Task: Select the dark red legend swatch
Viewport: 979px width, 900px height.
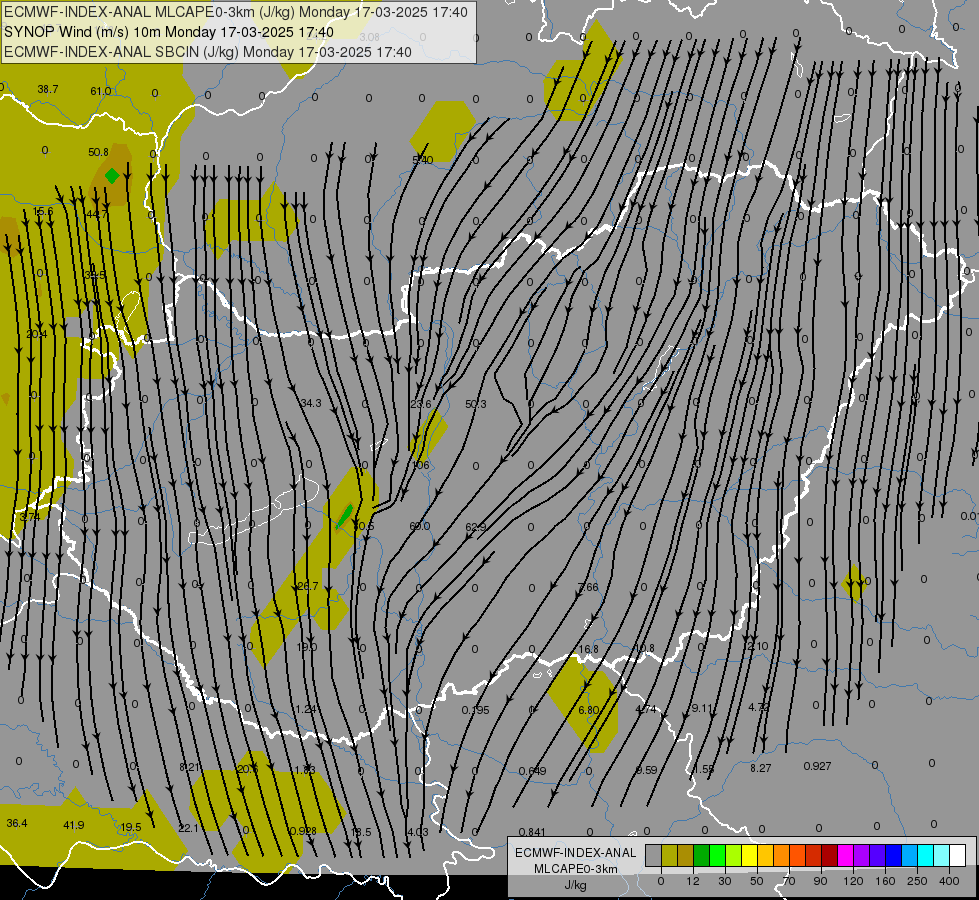Action: (829, 855)
